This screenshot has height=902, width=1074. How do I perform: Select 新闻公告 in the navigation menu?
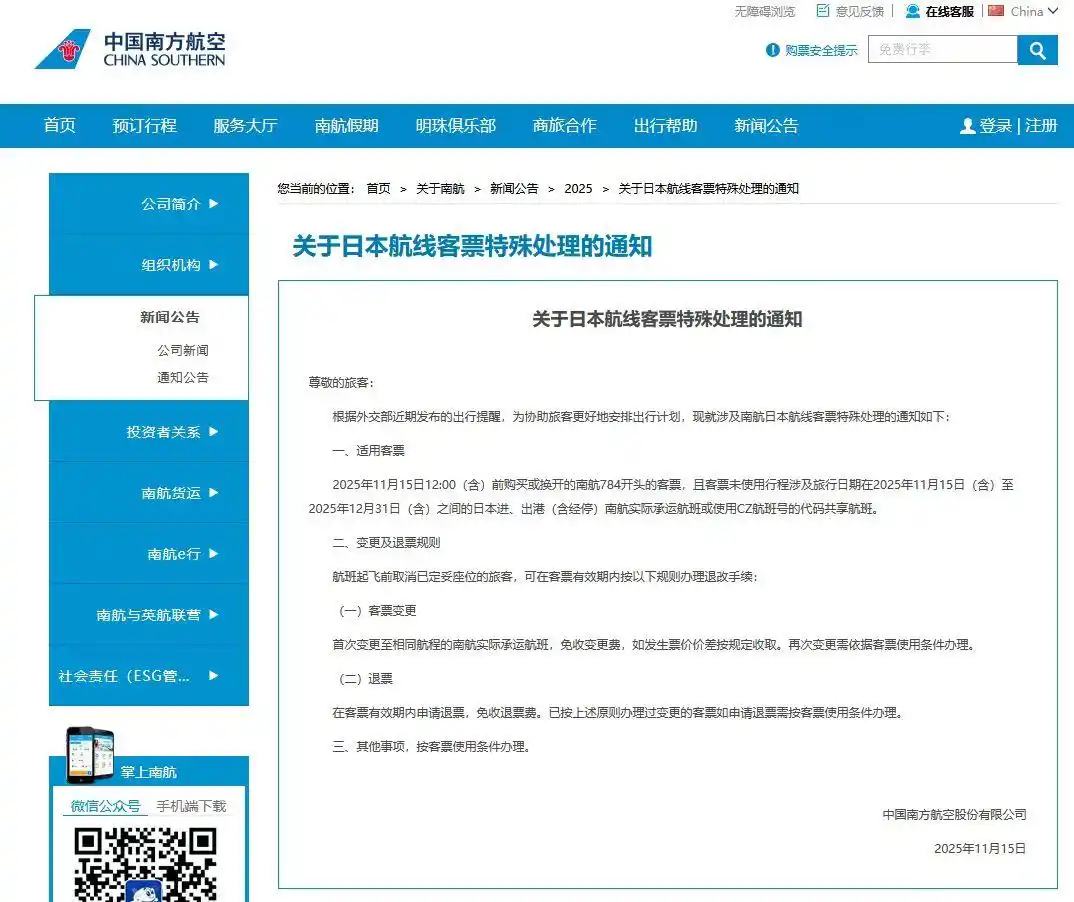765,125
